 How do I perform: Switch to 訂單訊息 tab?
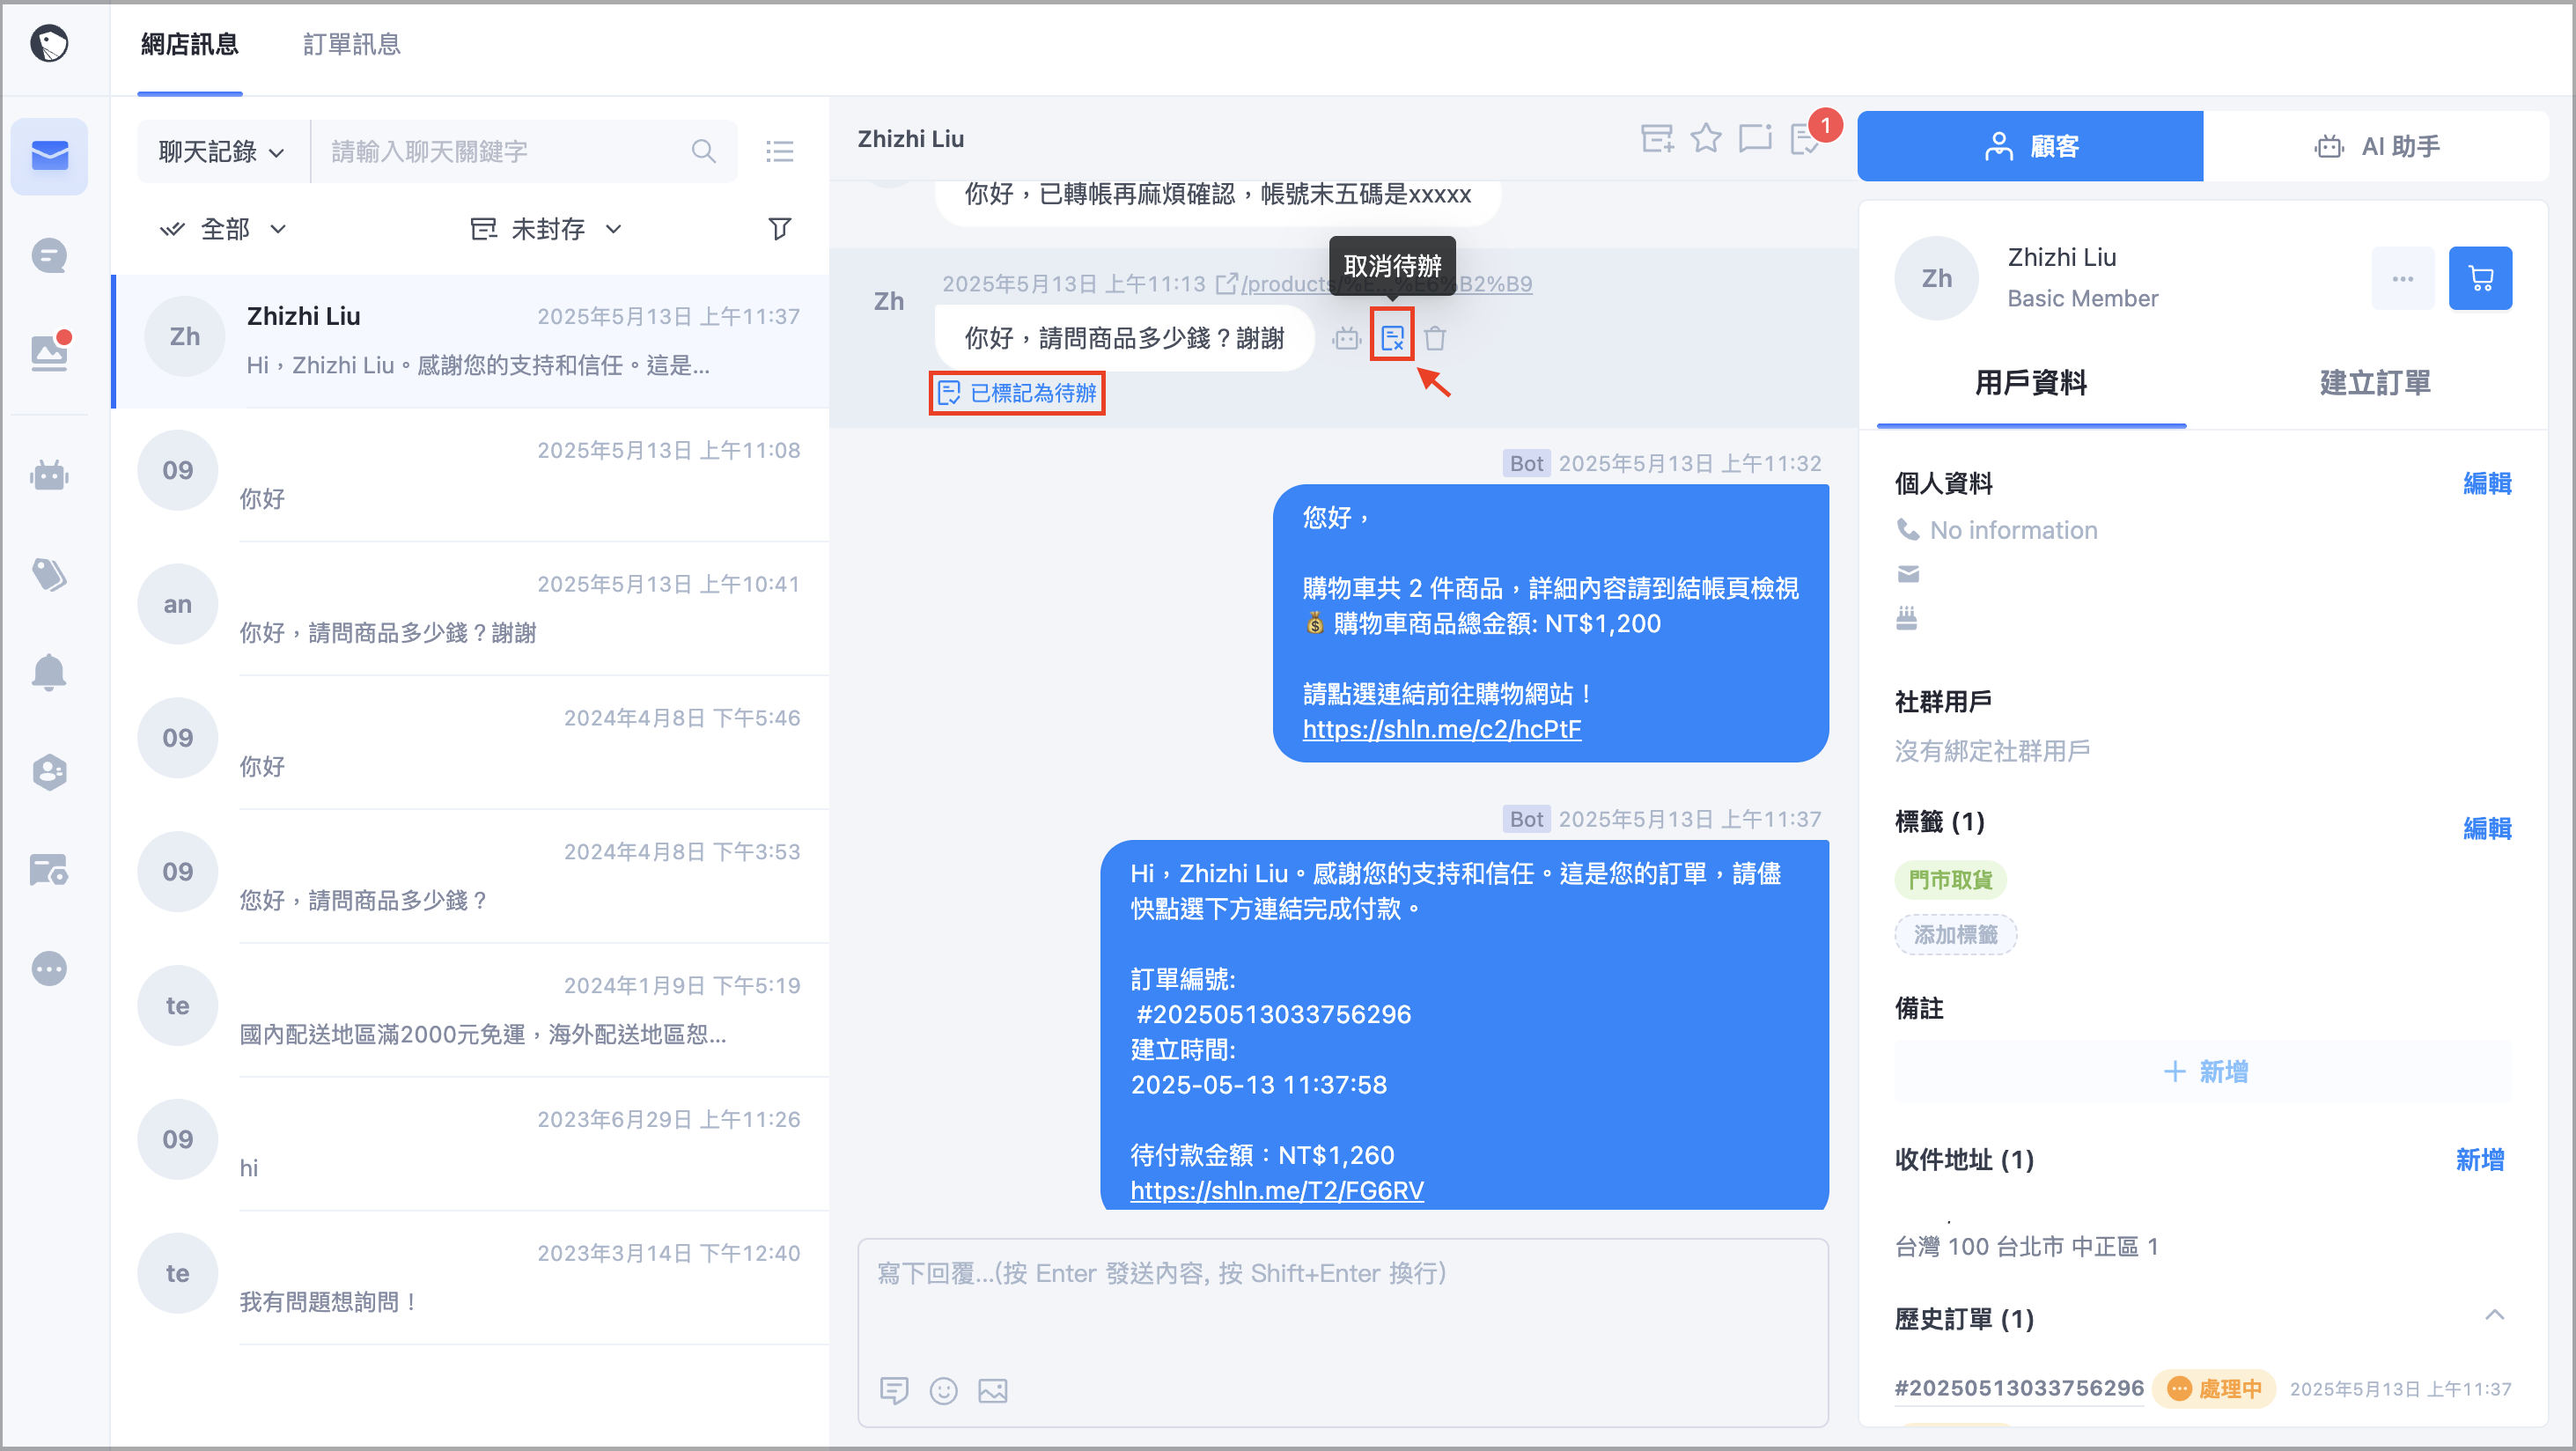point(352,44)
